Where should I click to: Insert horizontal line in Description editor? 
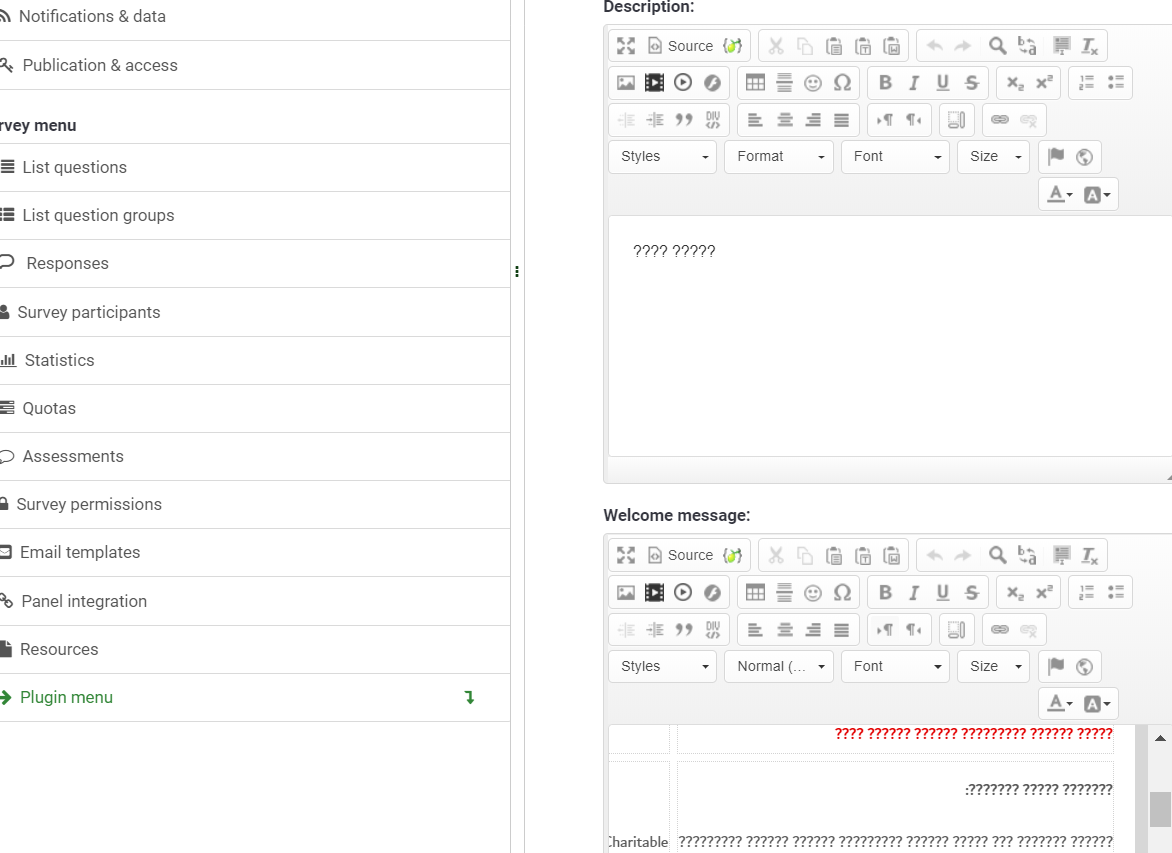point(784,83)
